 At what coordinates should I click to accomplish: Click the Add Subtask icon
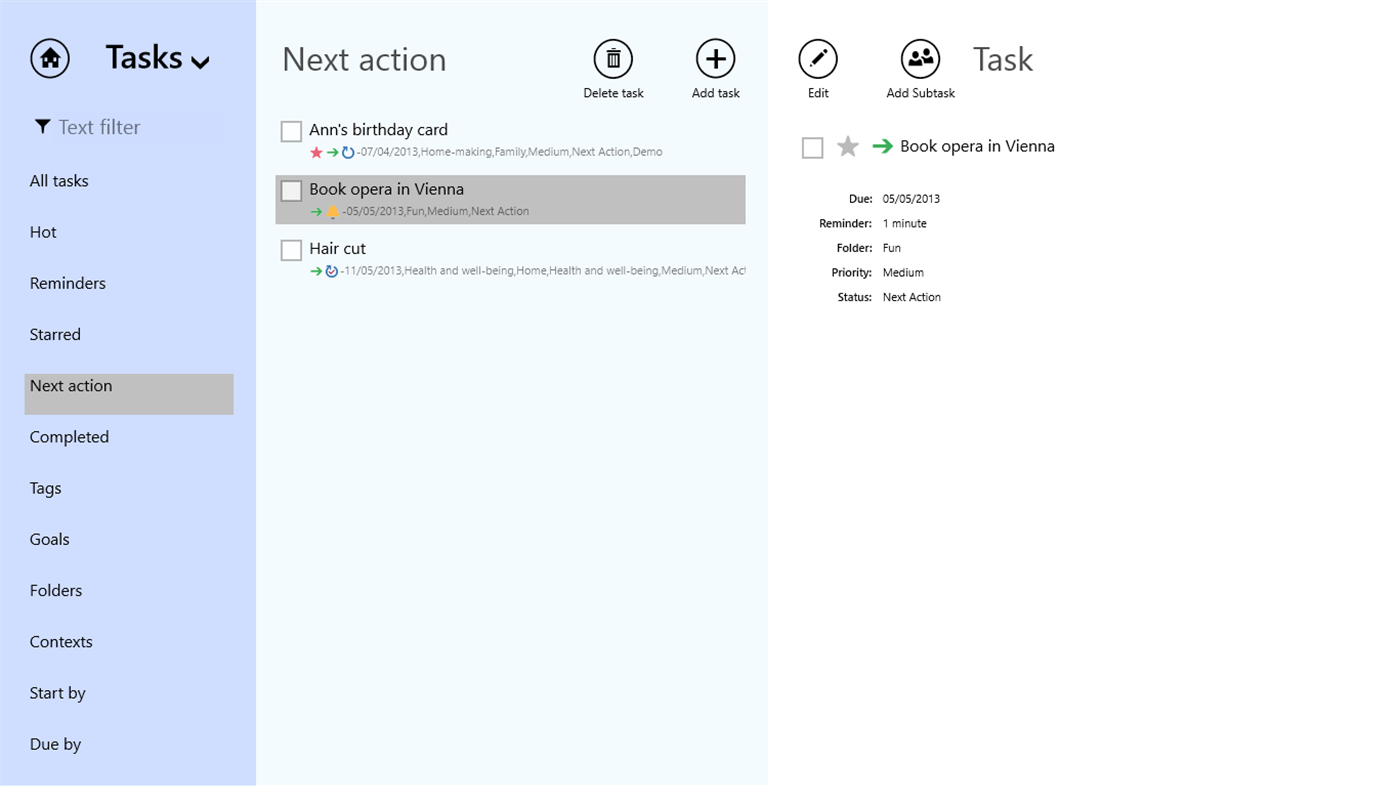pyautogui.click(x=920, y=59)
